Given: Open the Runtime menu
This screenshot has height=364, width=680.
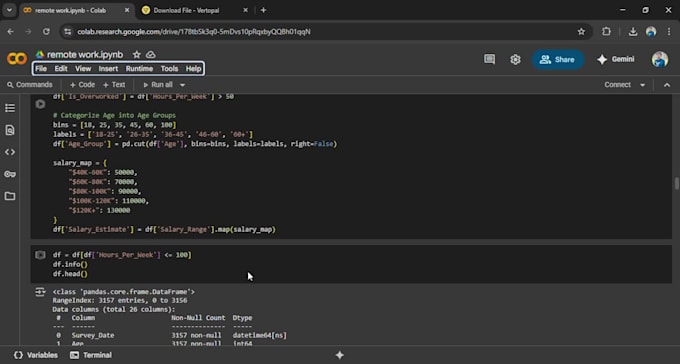Looking at the screenshot, I should pos(139,69).
